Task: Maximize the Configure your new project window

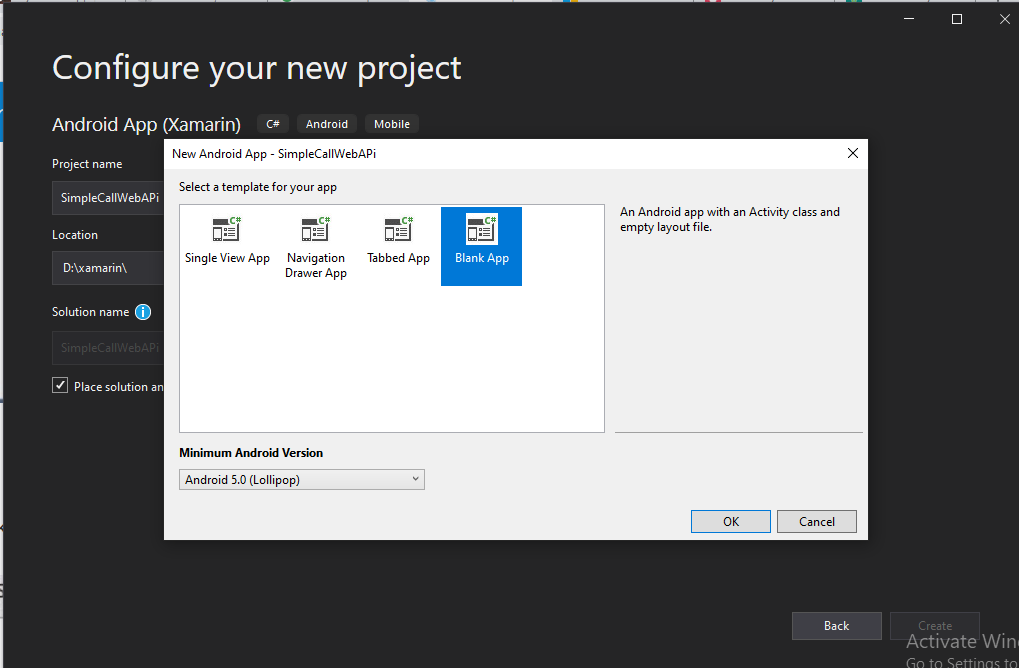Action: pyautogui.click(x=957, y=19)
